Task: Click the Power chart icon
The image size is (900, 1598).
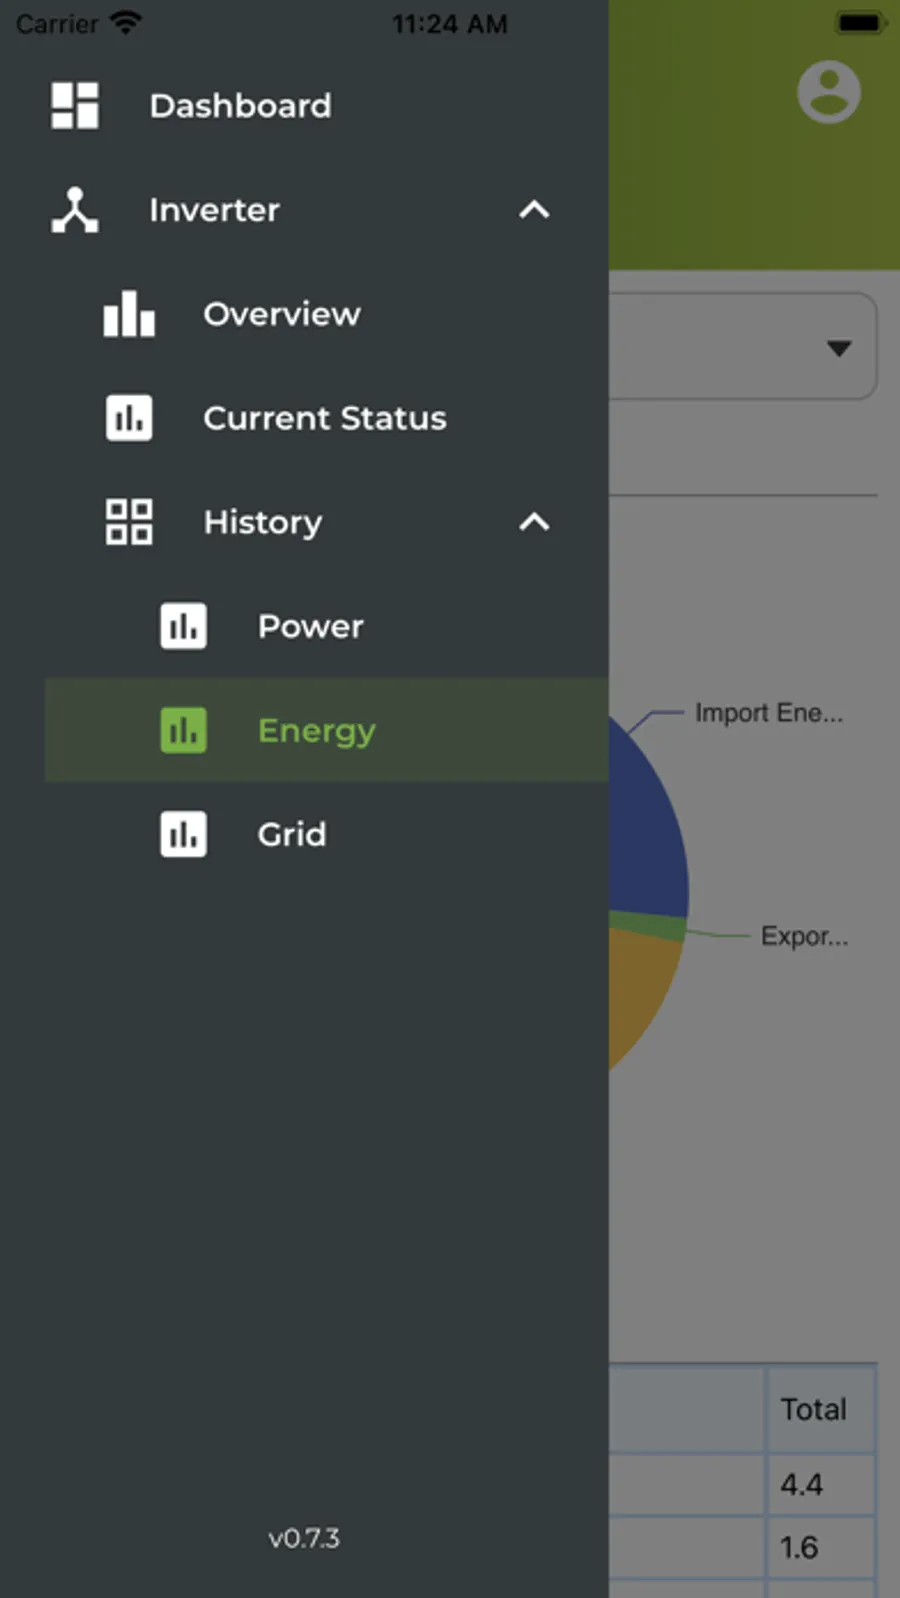Action: click(183, 626)
